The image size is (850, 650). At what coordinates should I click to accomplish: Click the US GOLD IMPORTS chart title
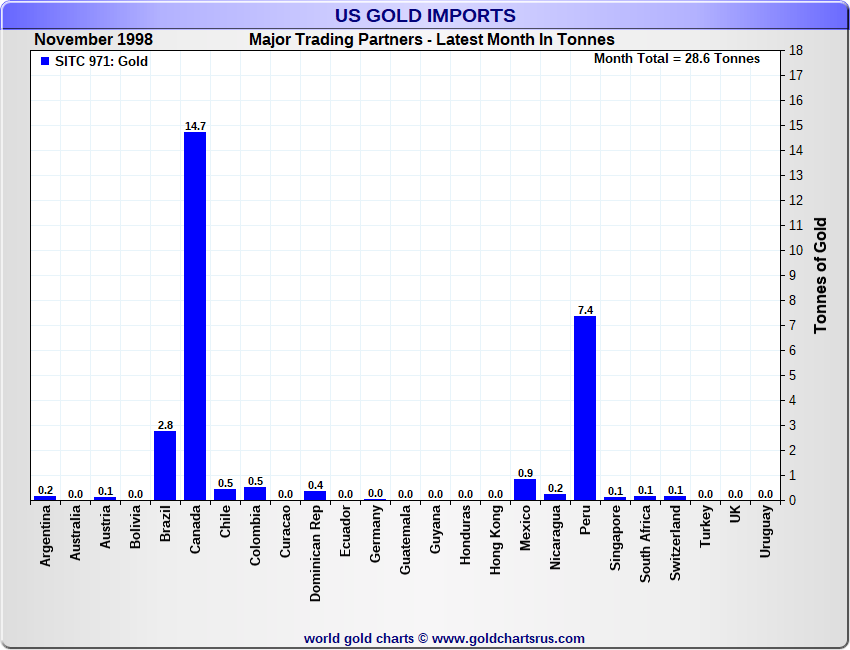pos(425,16)
